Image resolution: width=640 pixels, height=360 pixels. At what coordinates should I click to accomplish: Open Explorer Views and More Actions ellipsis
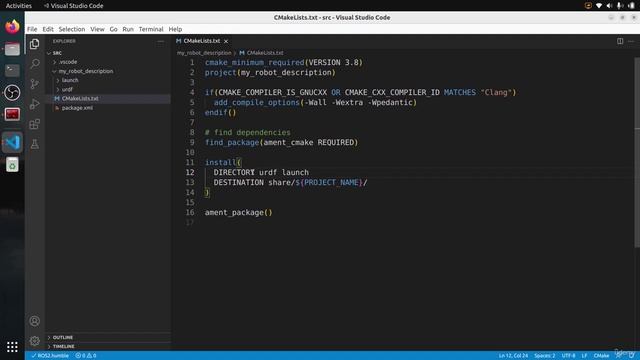click(x=160, y=41)
